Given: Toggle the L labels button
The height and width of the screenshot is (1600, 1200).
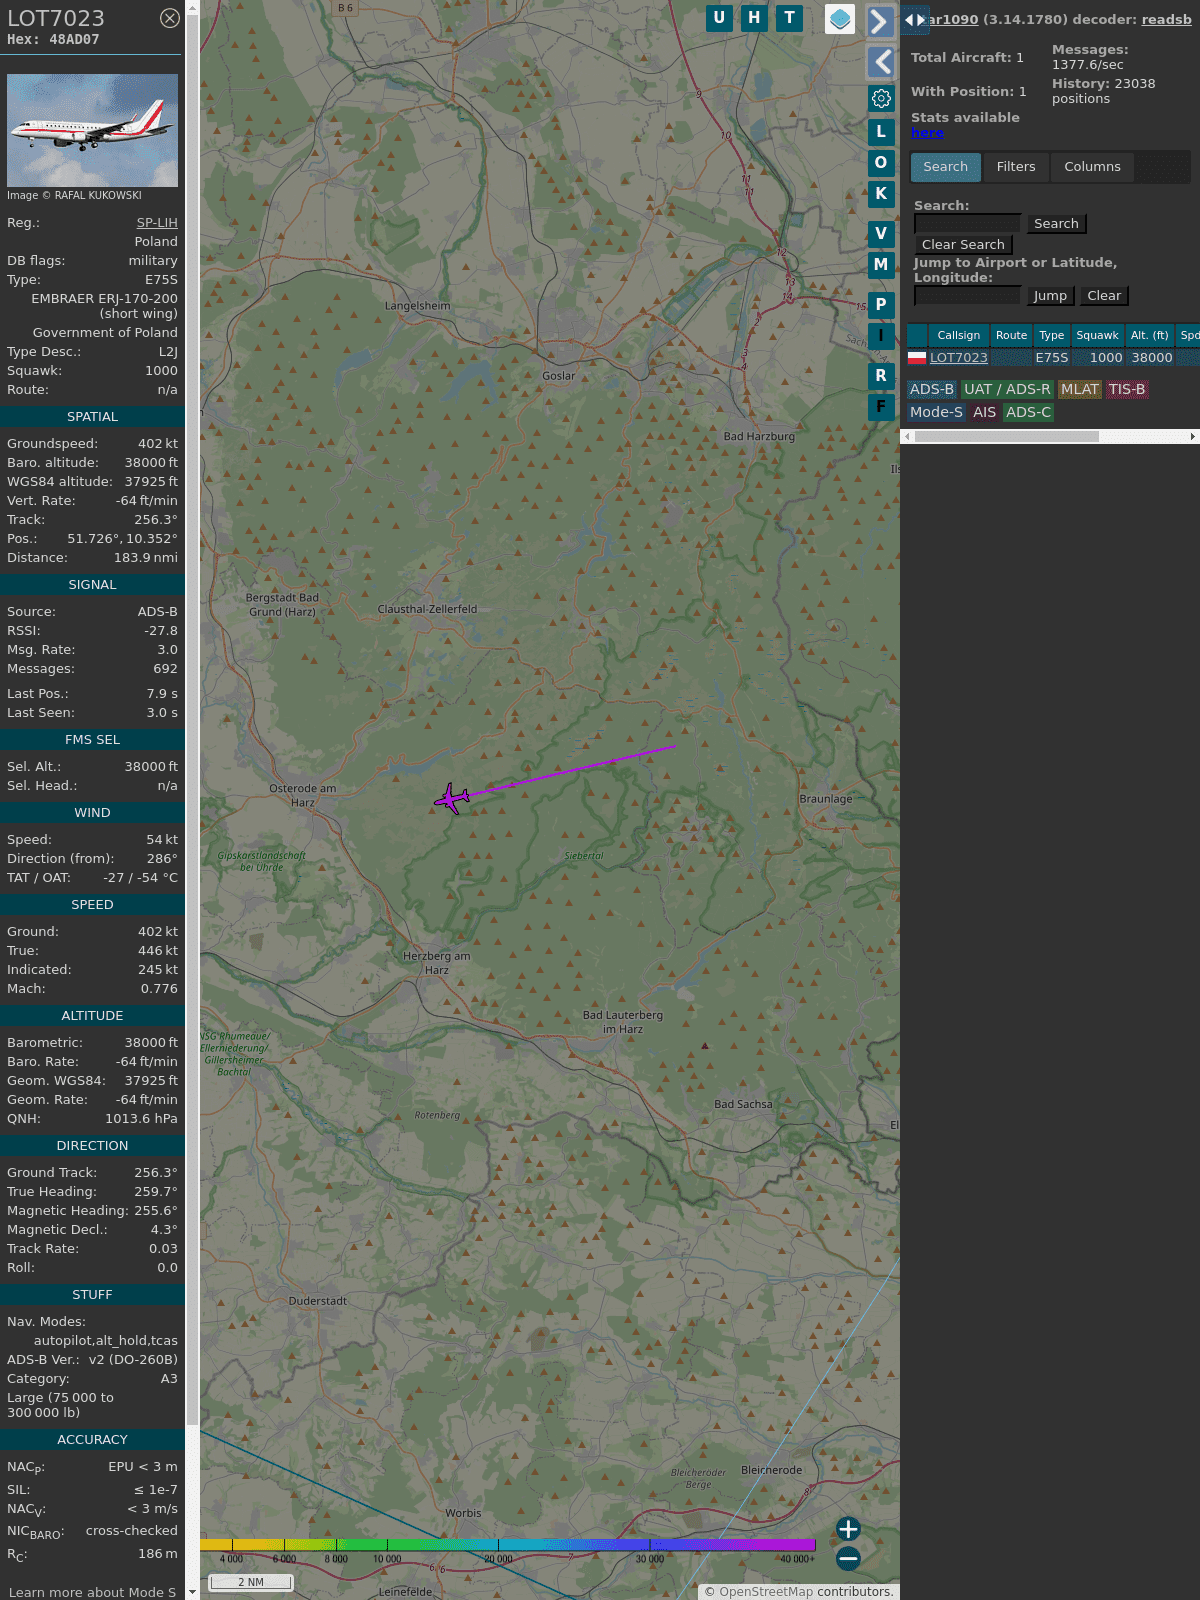Looking at the screenshot, I should point(881,131).
